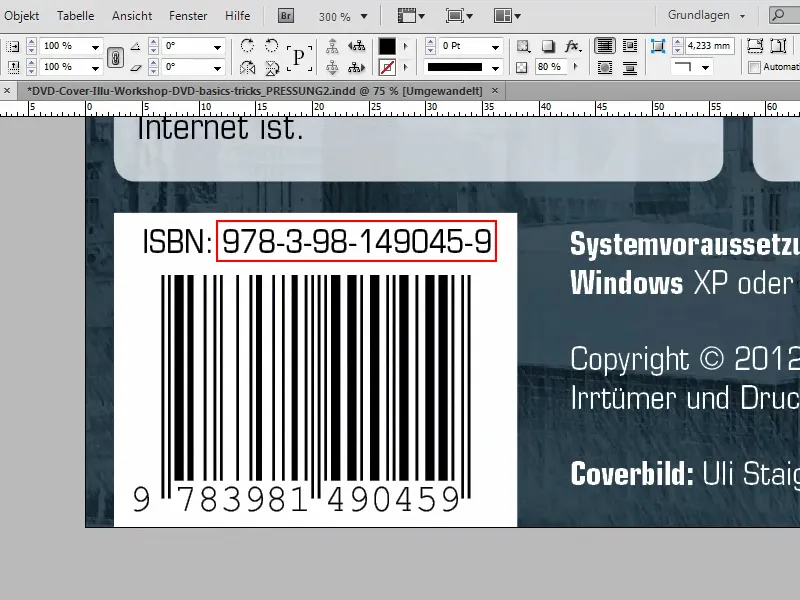This screenshot has height=600, width=800.
Task: Open the rotation angle 0° dropdown
Action: click(x=217, y=47)
